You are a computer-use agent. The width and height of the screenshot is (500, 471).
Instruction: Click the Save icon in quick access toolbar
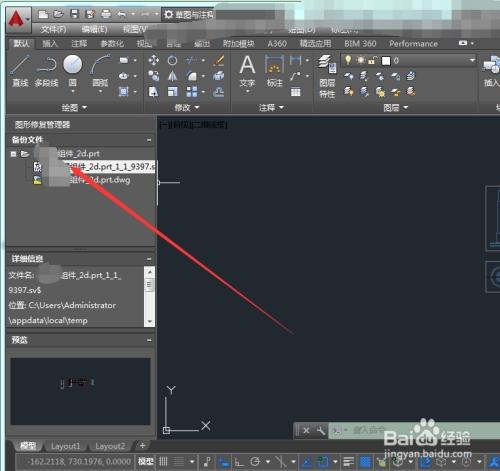[x=74, y=14]
